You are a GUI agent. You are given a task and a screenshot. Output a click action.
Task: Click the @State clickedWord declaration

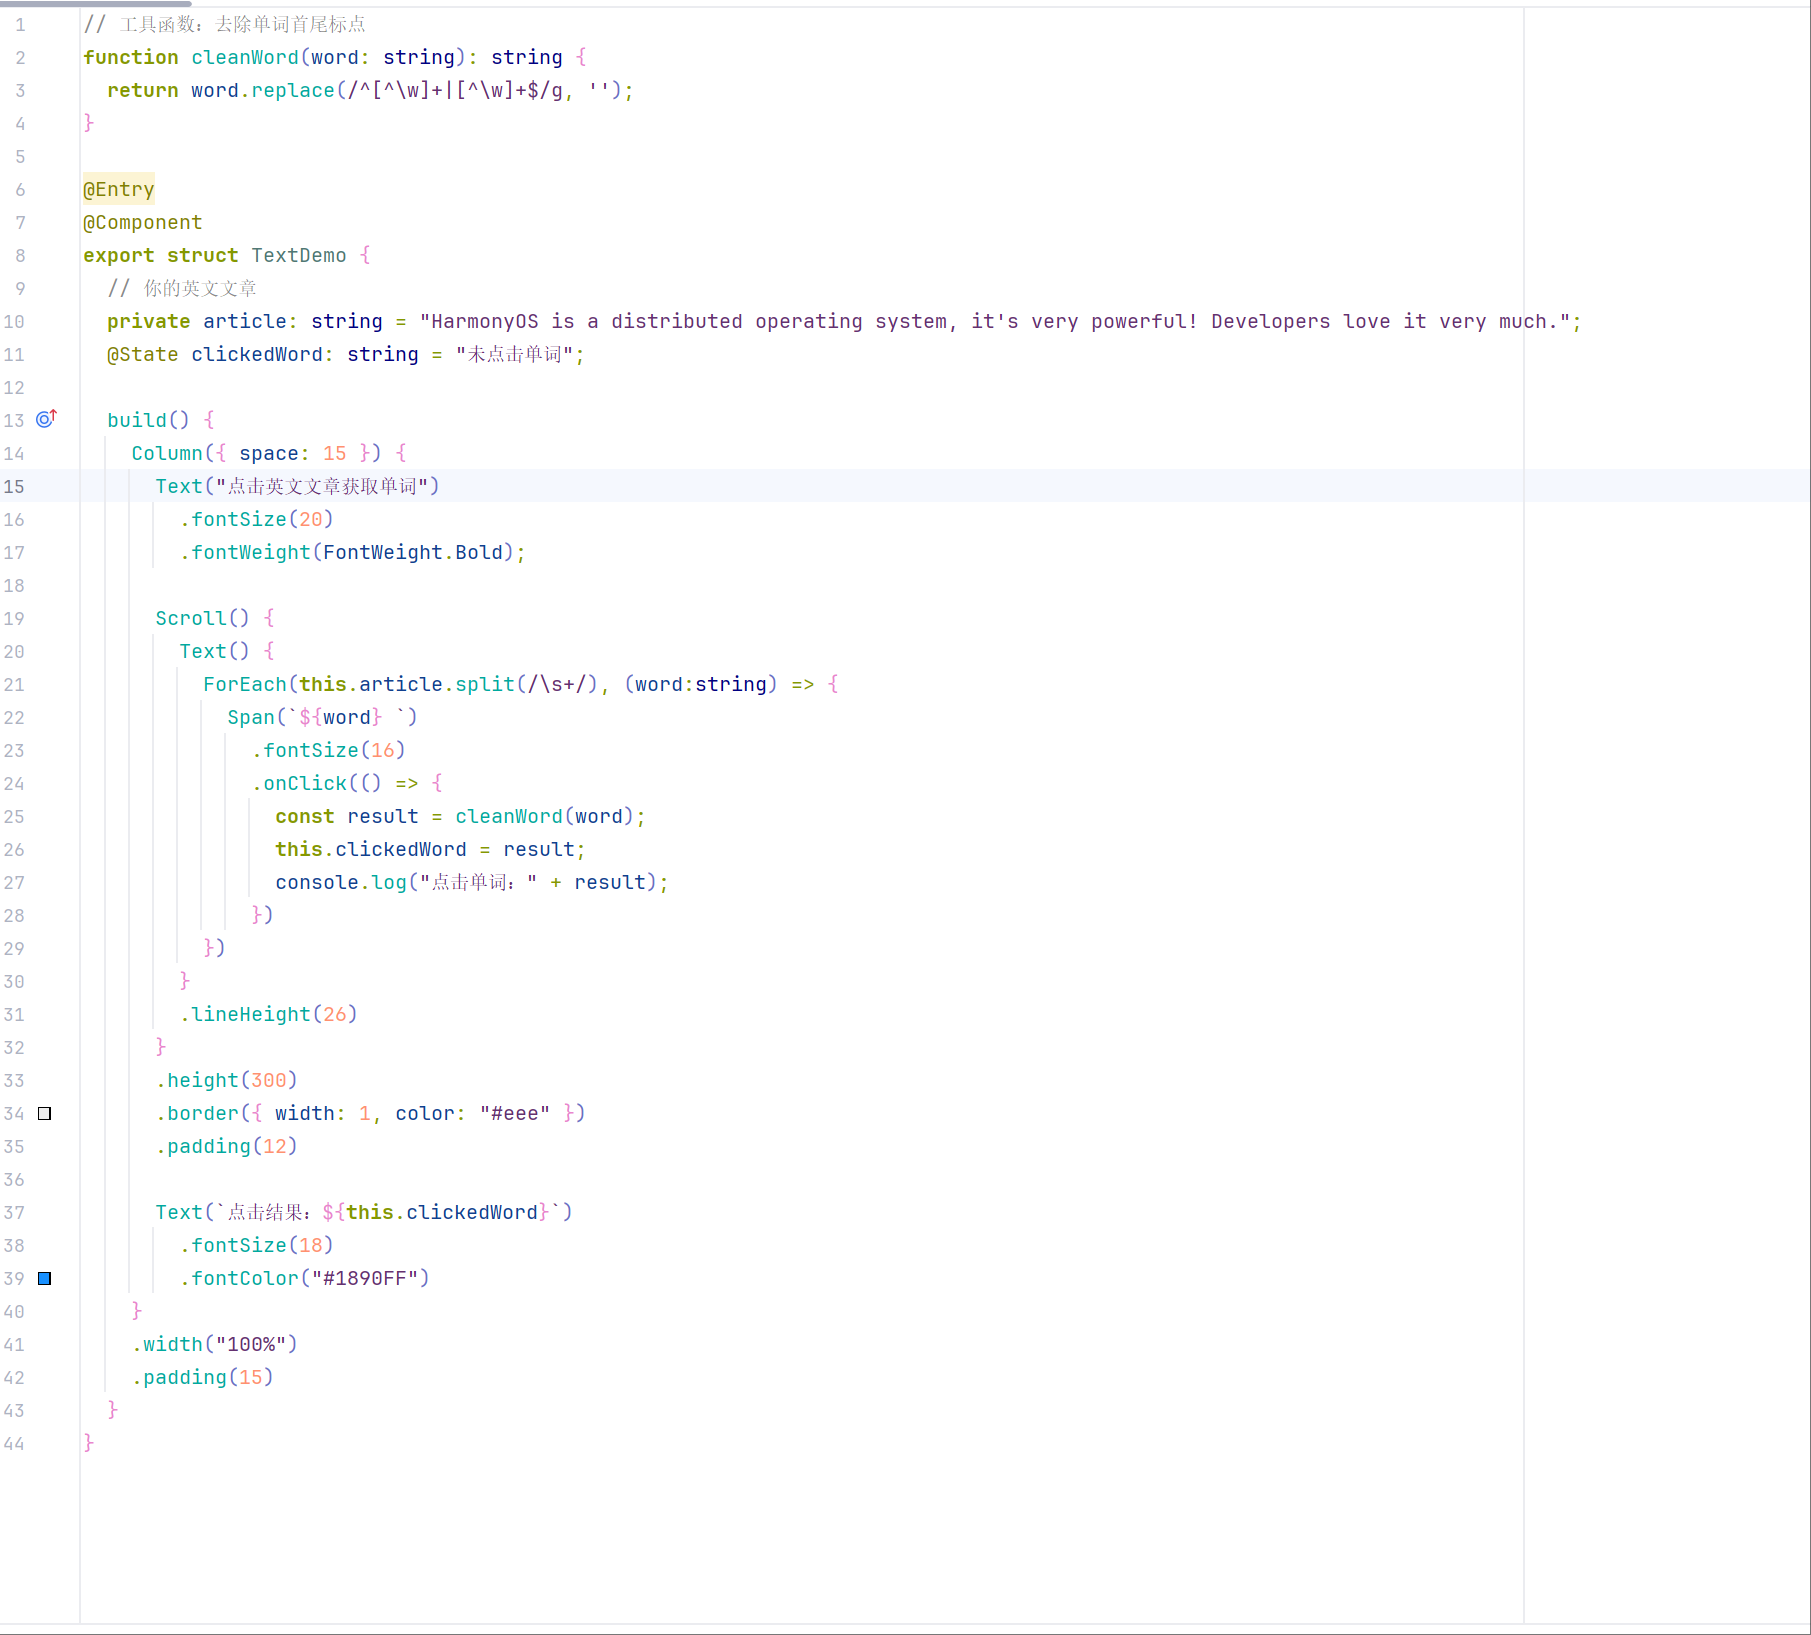345,354
